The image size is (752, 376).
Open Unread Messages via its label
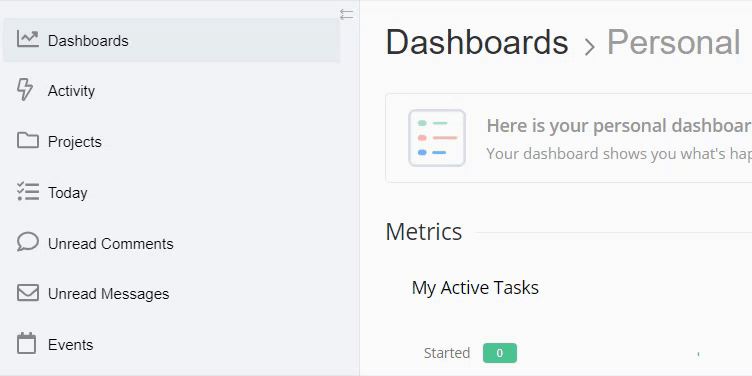coord(108,294)
